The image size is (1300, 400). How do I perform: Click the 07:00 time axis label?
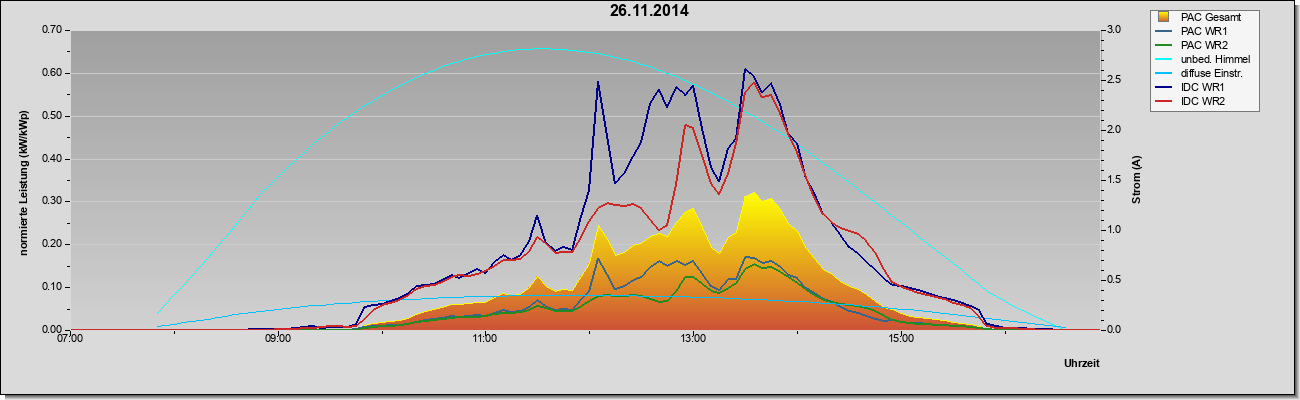(x=70, y=340)
